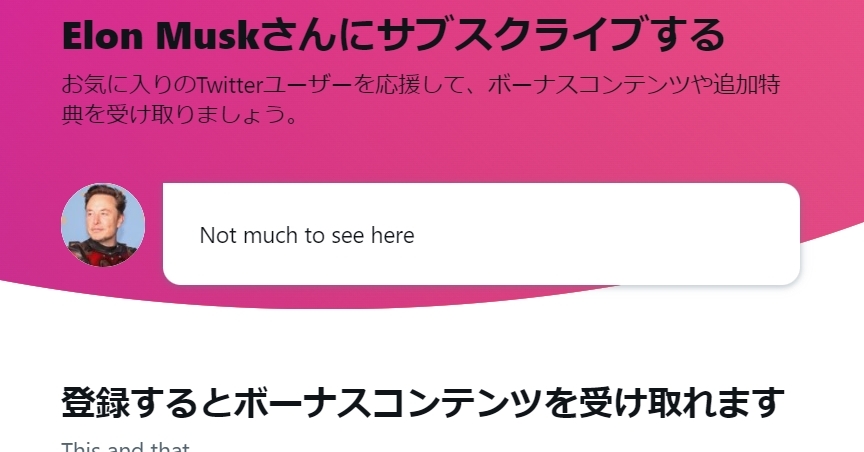The image size is (864, 452).
Task: Click Elon Musk's round profile avatar
Action: click(x=103, y=225)
